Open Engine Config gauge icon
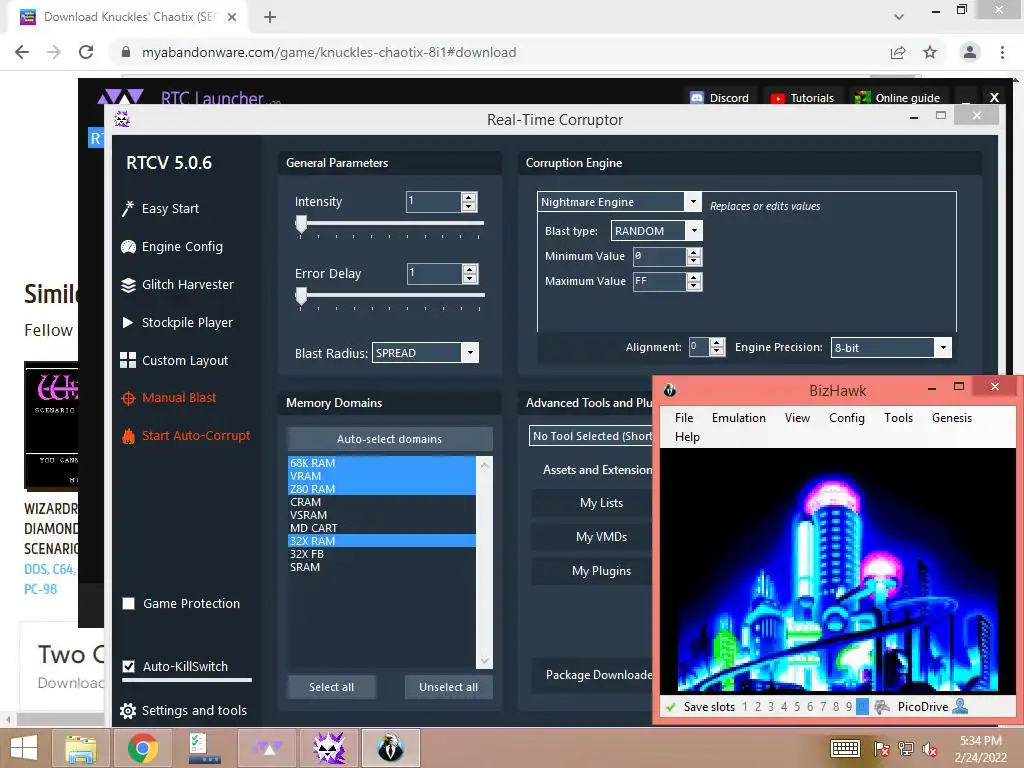The image size is (1024, 768). coord(128,247)
